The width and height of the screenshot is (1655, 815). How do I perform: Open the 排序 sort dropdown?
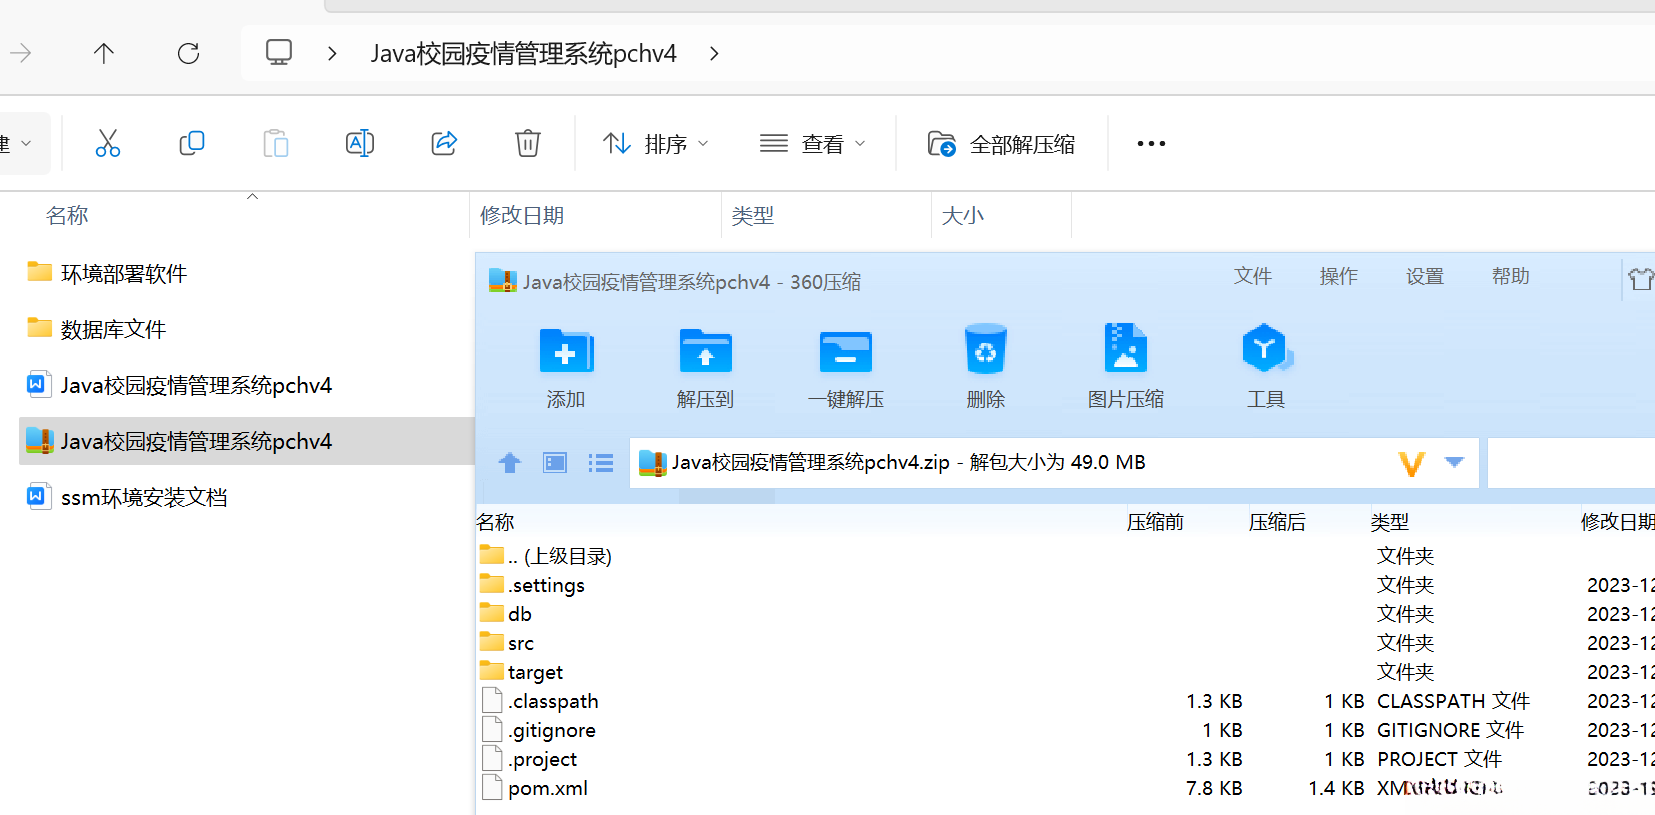(x=656, y=144)
